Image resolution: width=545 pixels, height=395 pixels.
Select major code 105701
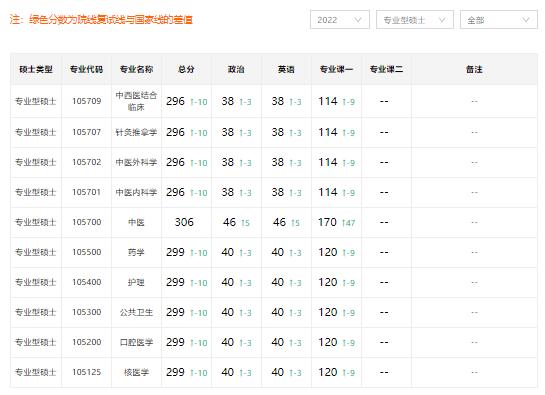[87, 192]
